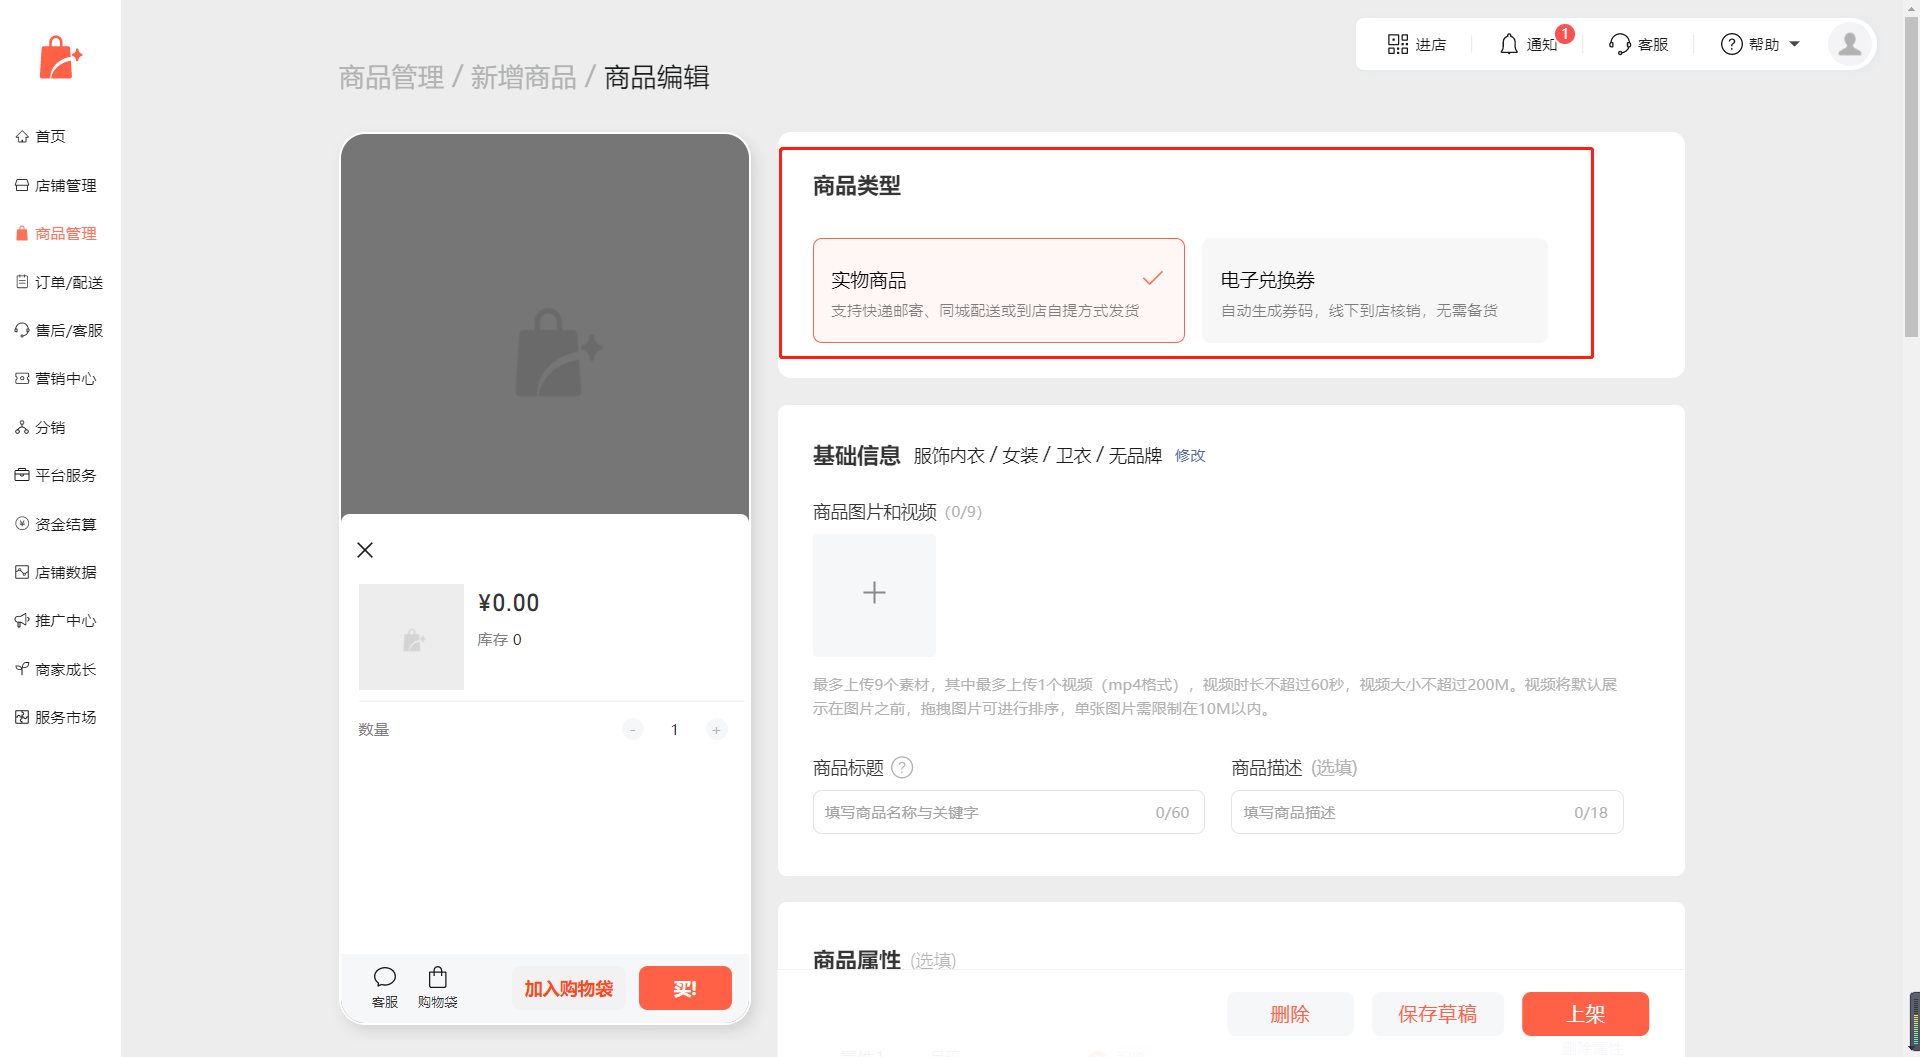This screenshot has width=1920, height=1057.
Task: Click the 客服 headset icon in header
Action: 1619,44
